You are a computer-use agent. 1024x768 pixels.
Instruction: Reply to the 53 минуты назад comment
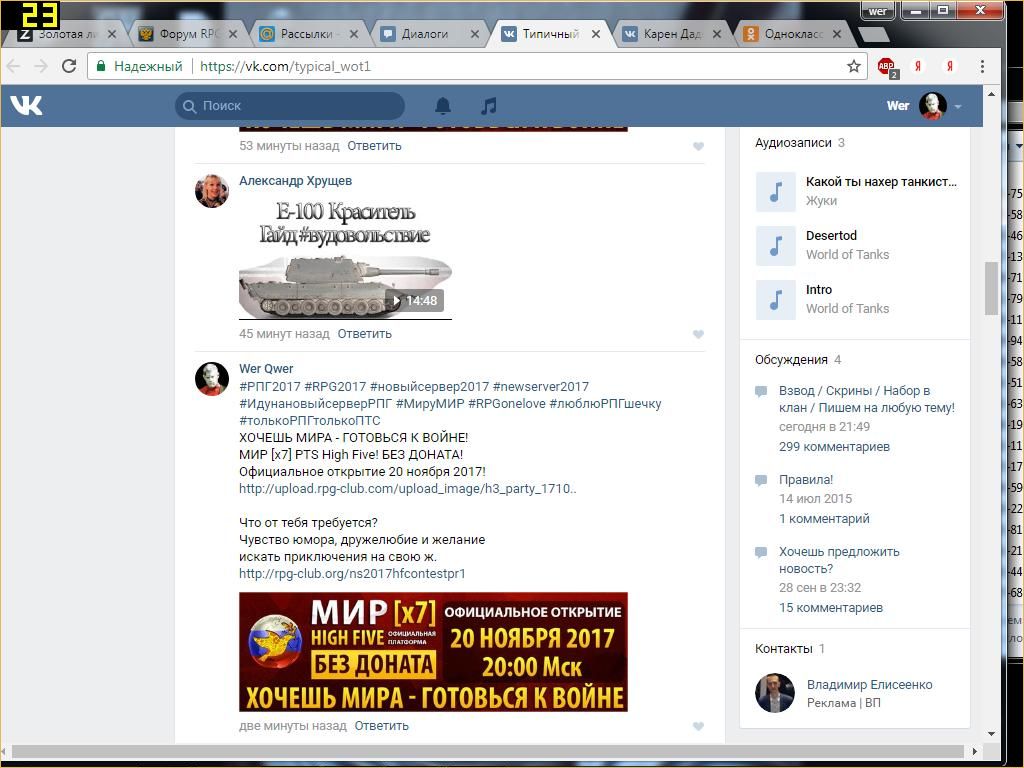[374, 146]
